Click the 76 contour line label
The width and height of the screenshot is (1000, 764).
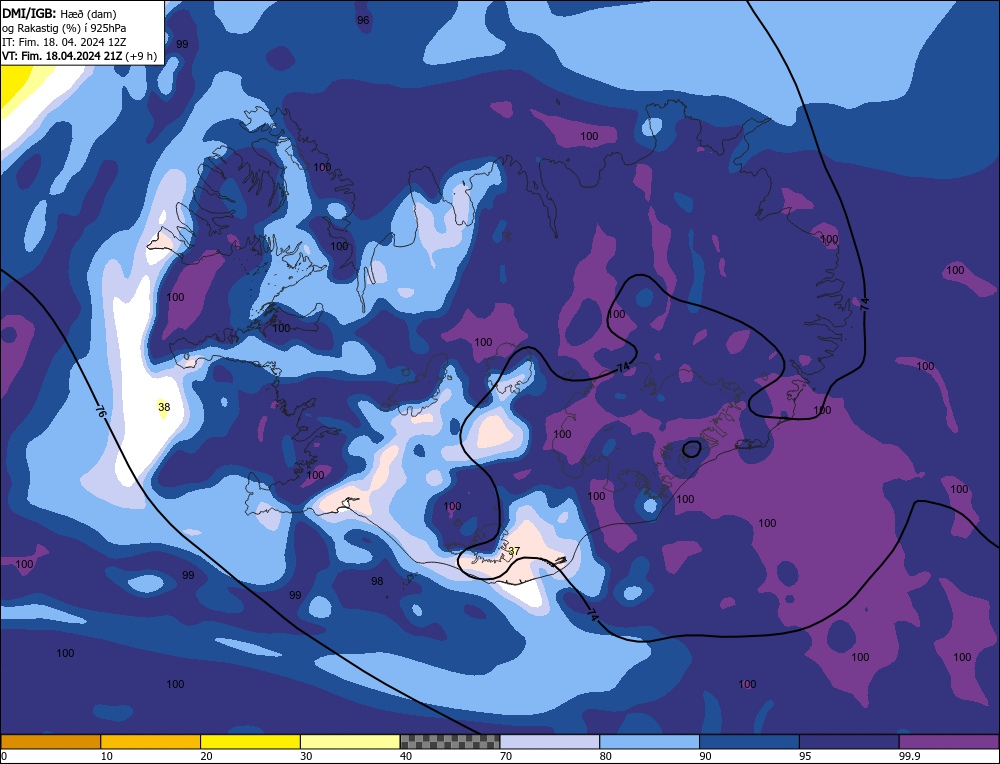[x=101, y=411]
